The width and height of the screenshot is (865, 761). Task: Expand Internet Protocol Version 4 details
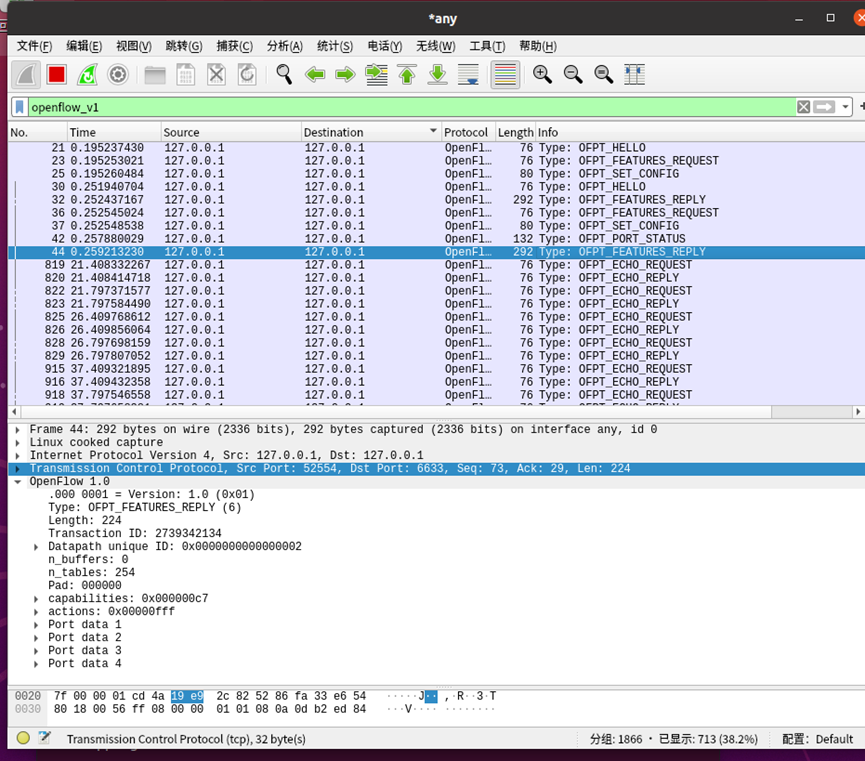(18, 456)
